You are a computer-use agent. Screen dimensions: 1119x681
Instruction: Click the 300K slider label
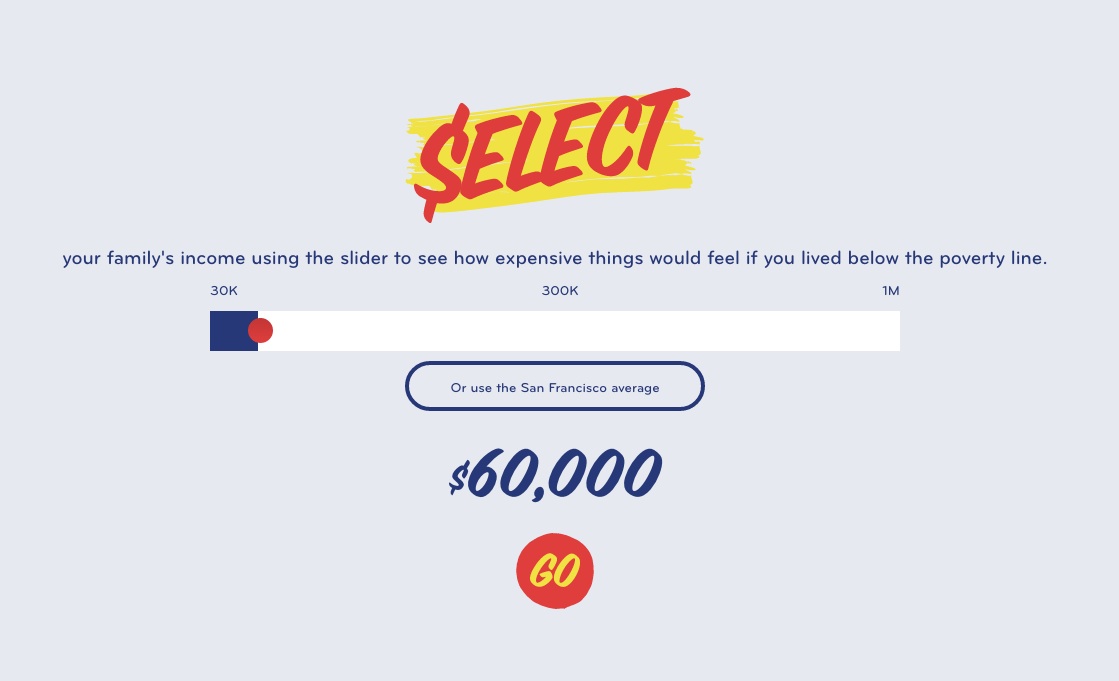click(x=560, y=291)
